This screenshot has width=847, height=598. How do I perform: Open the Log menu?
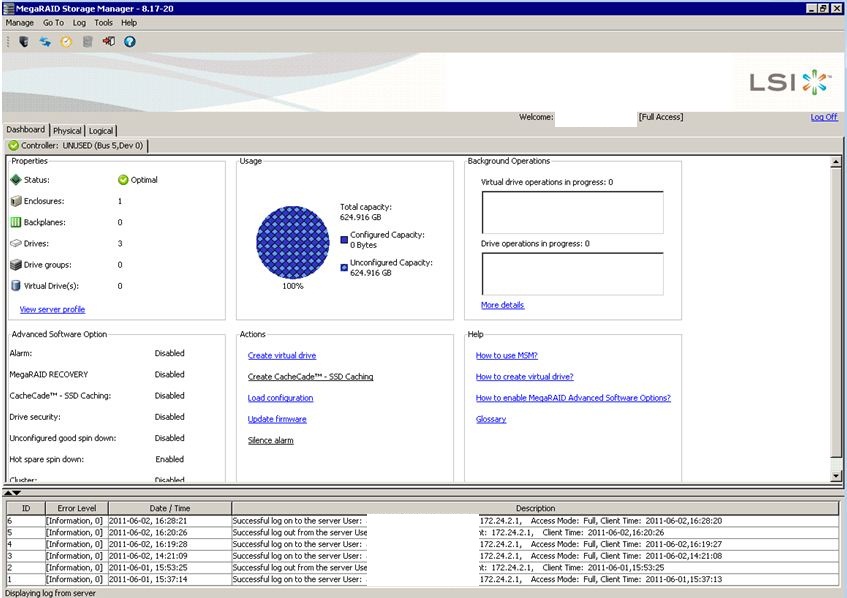tap(79, 23)
